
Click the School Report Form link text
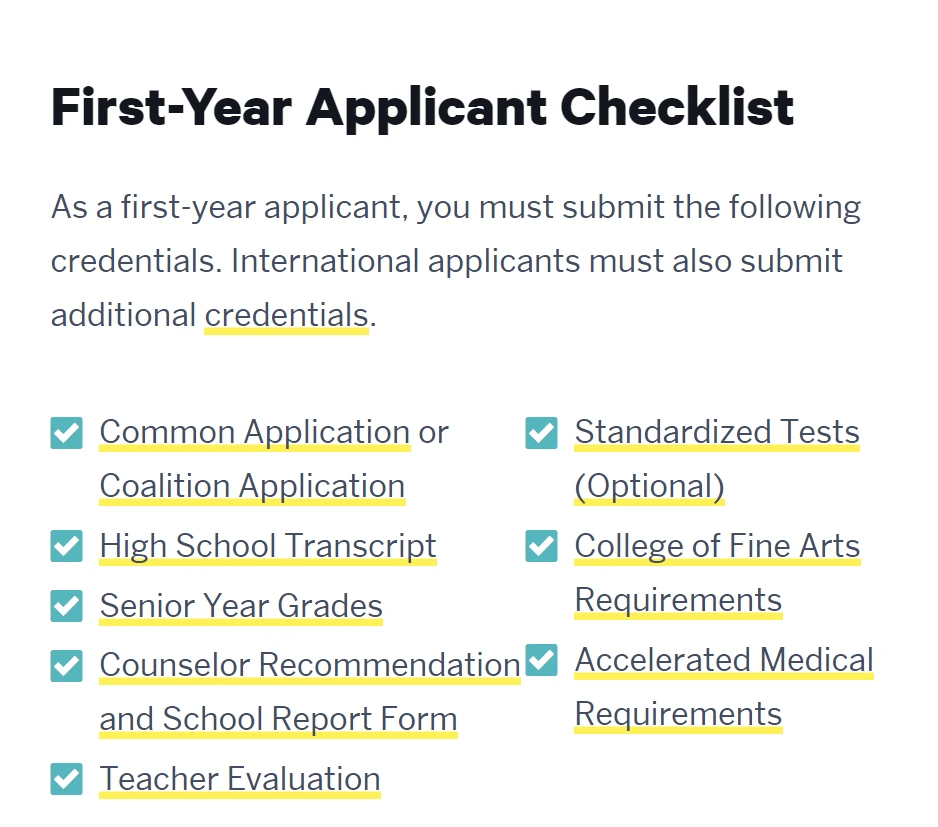[x=310, y=719]
